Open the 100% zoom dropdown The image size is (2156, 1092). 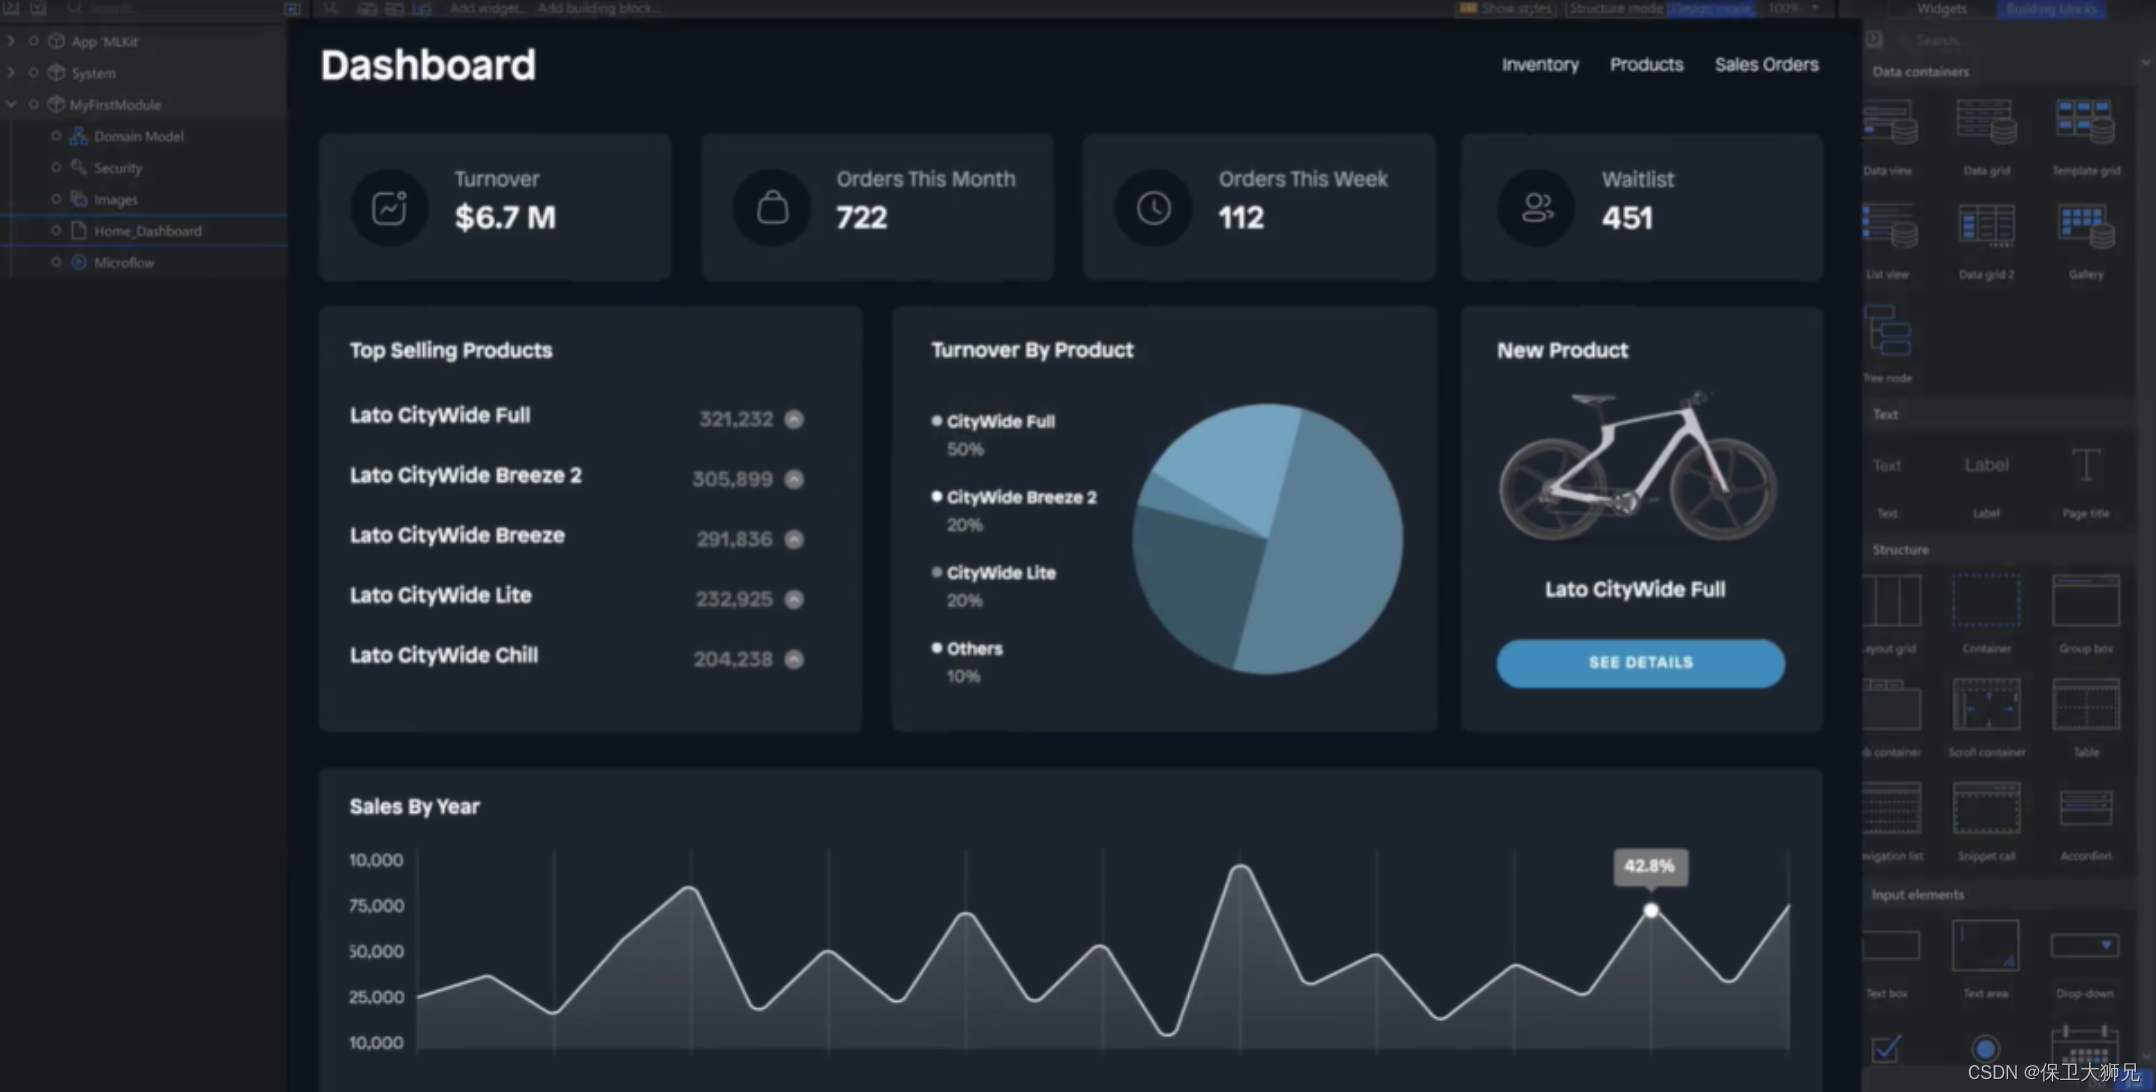click(x=1815, y=8)
